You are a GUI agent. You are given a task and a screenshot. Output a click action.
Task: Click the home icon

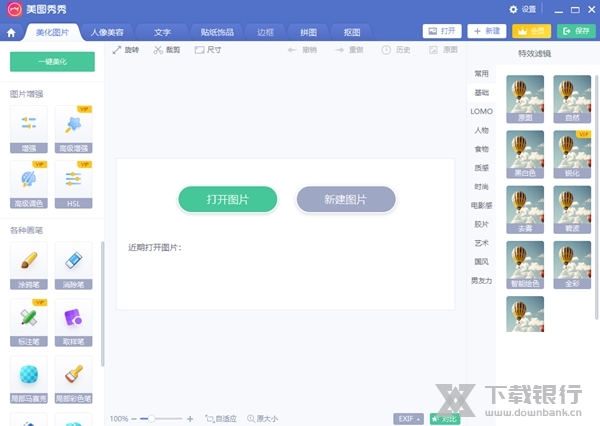(11, 33)
